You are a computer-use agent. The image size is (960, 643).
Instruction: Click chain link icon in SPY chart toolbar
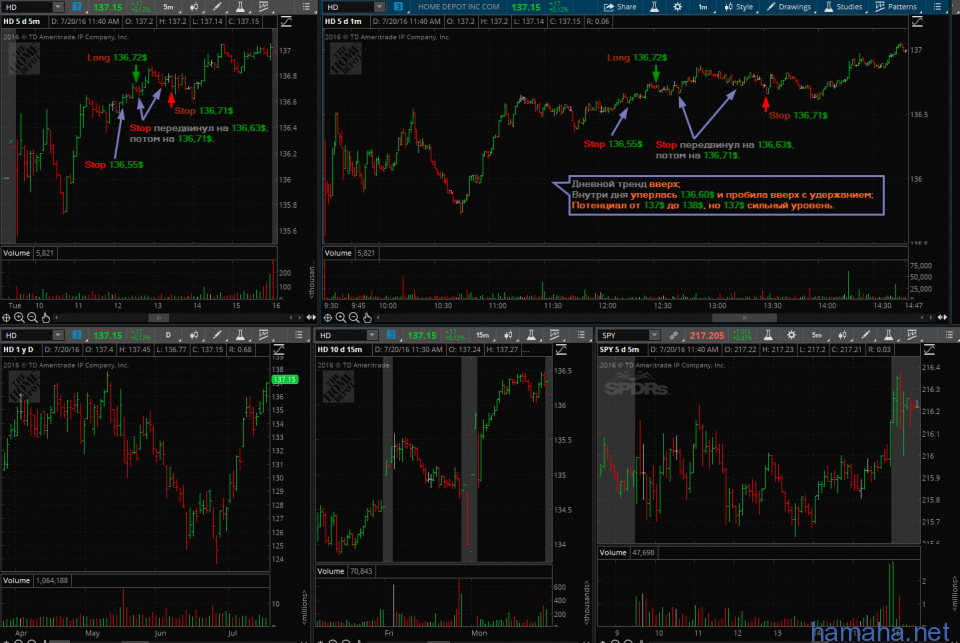click(673, 336)
